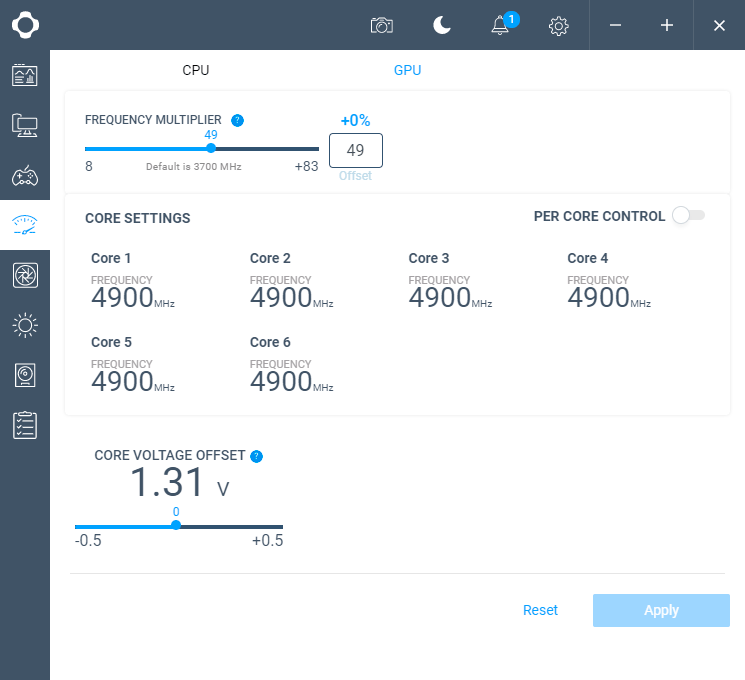745x680 pixels.
Task: Open the Power supply sidebar icon
Action: pyautogui.click(x=24, y=375)
